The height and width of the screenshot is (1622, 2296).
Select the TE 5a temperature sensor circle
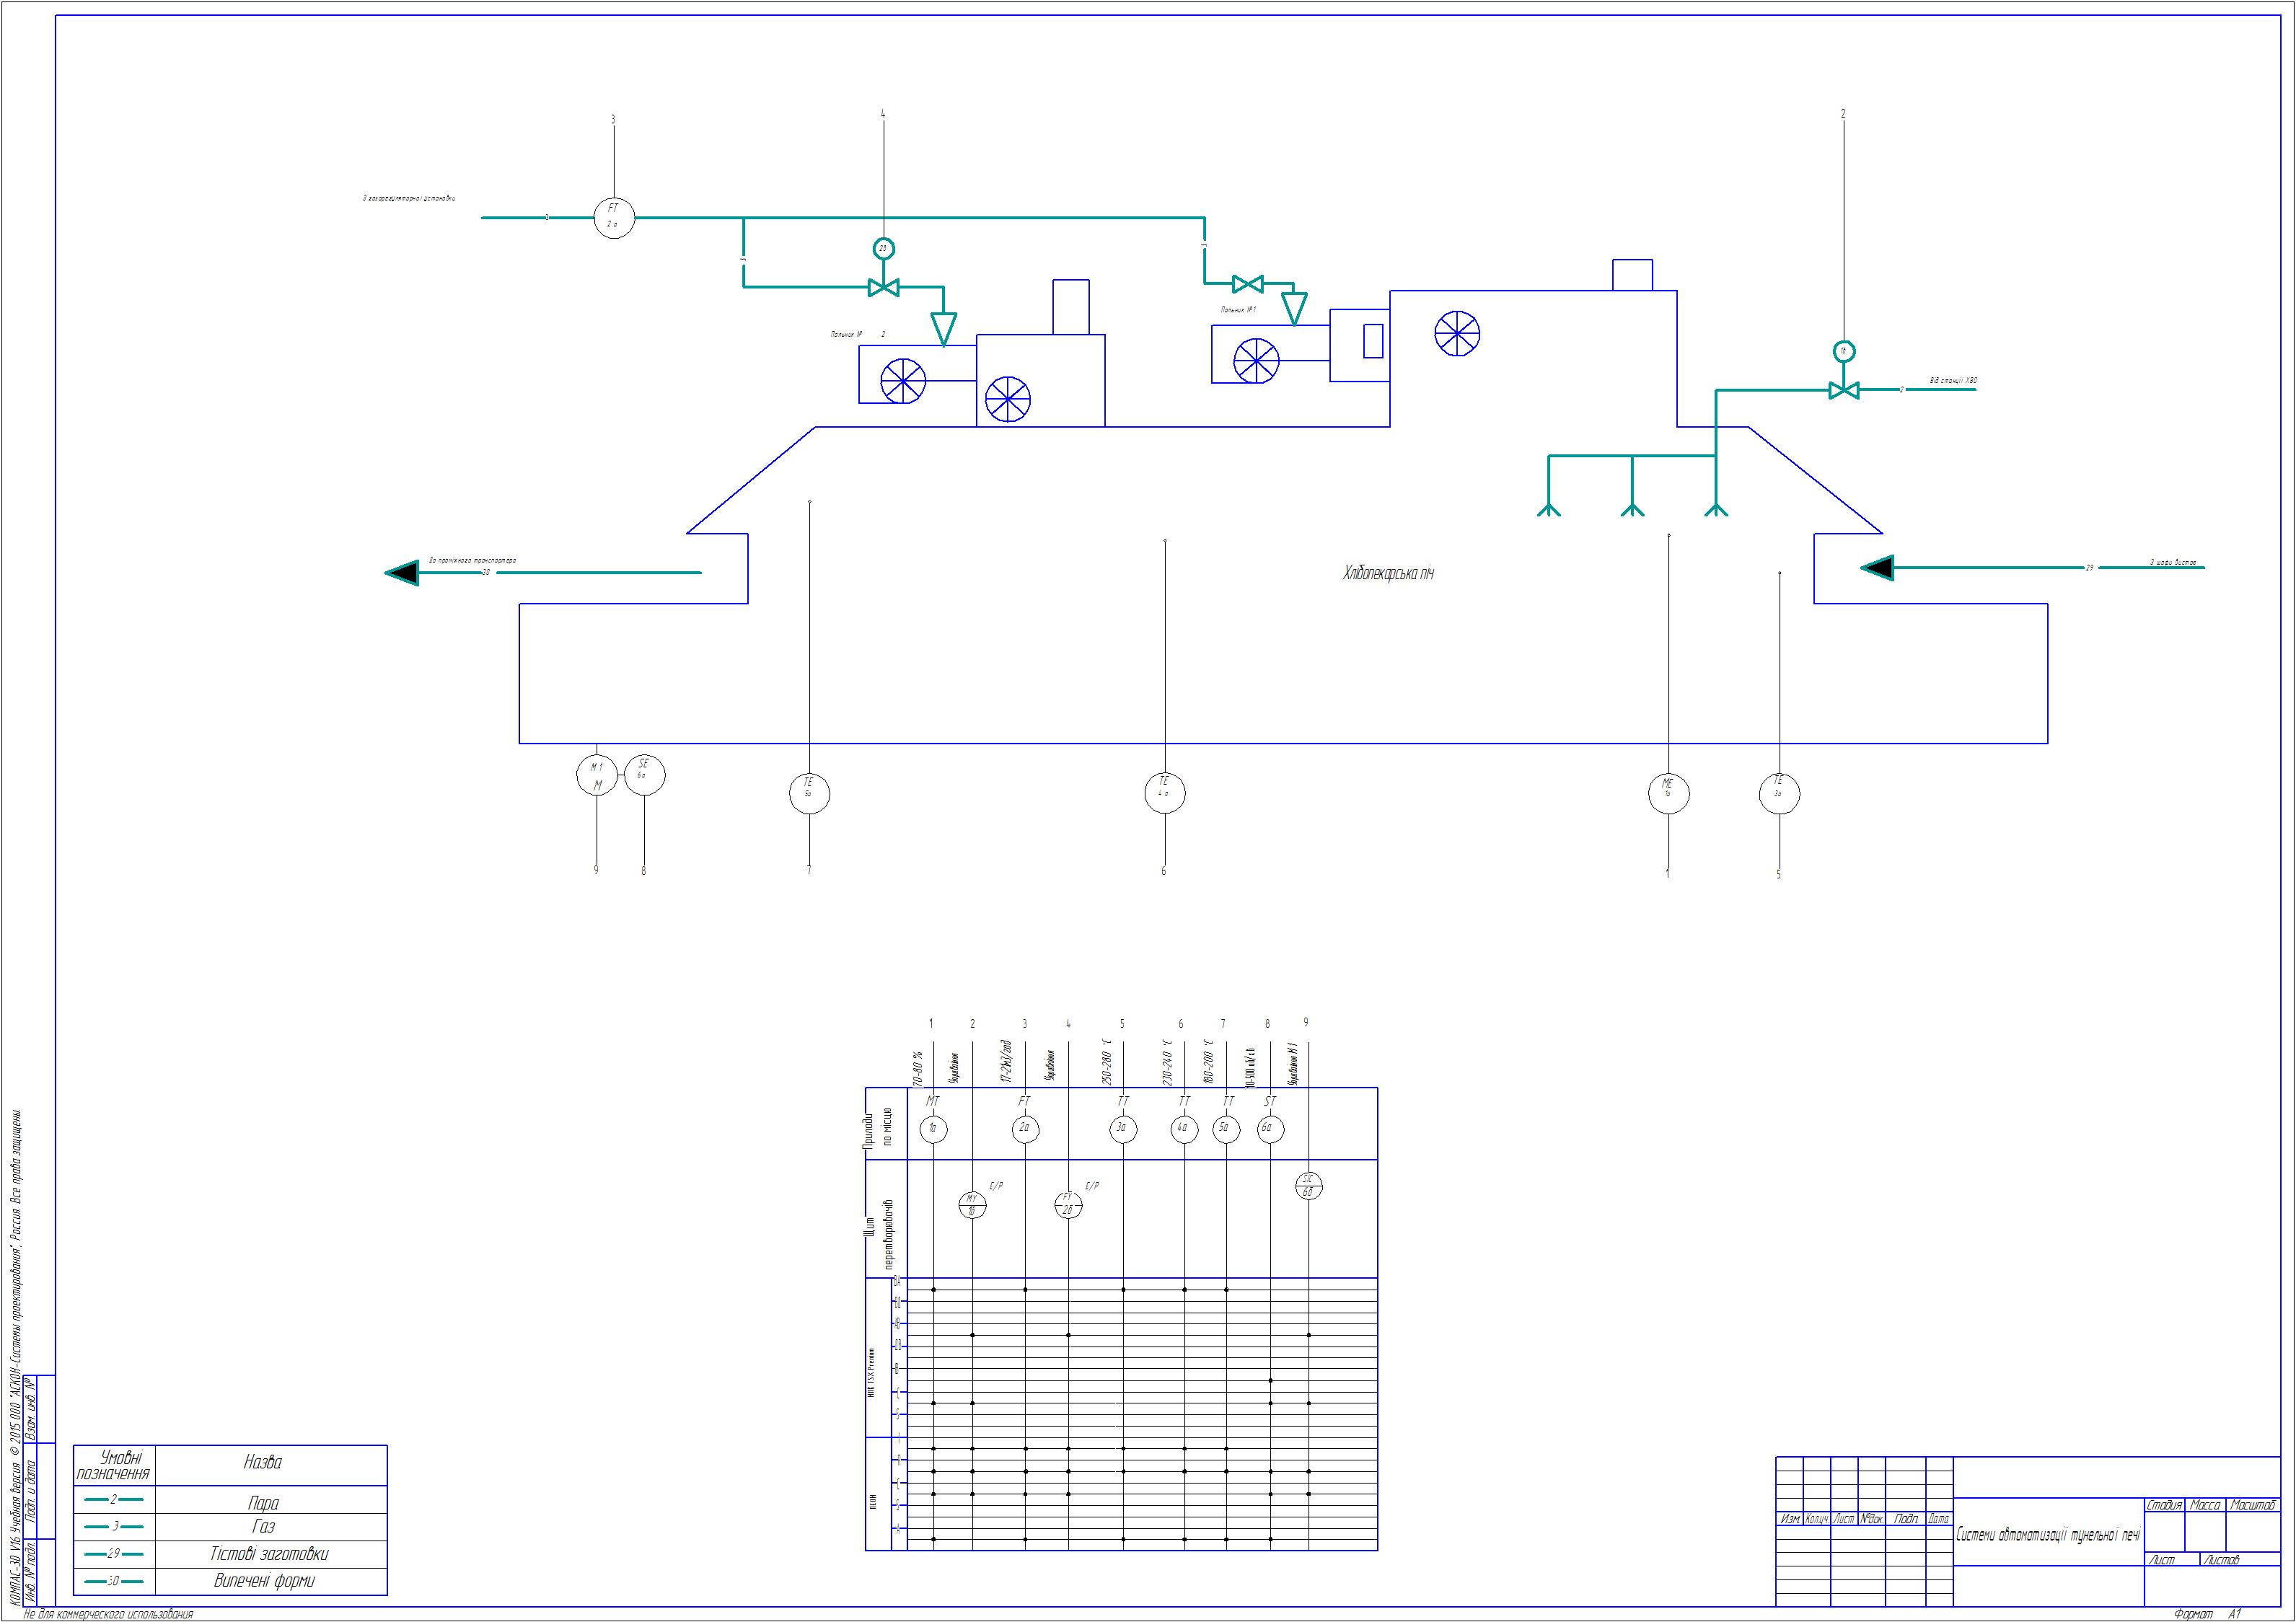[x=809, y=794]
